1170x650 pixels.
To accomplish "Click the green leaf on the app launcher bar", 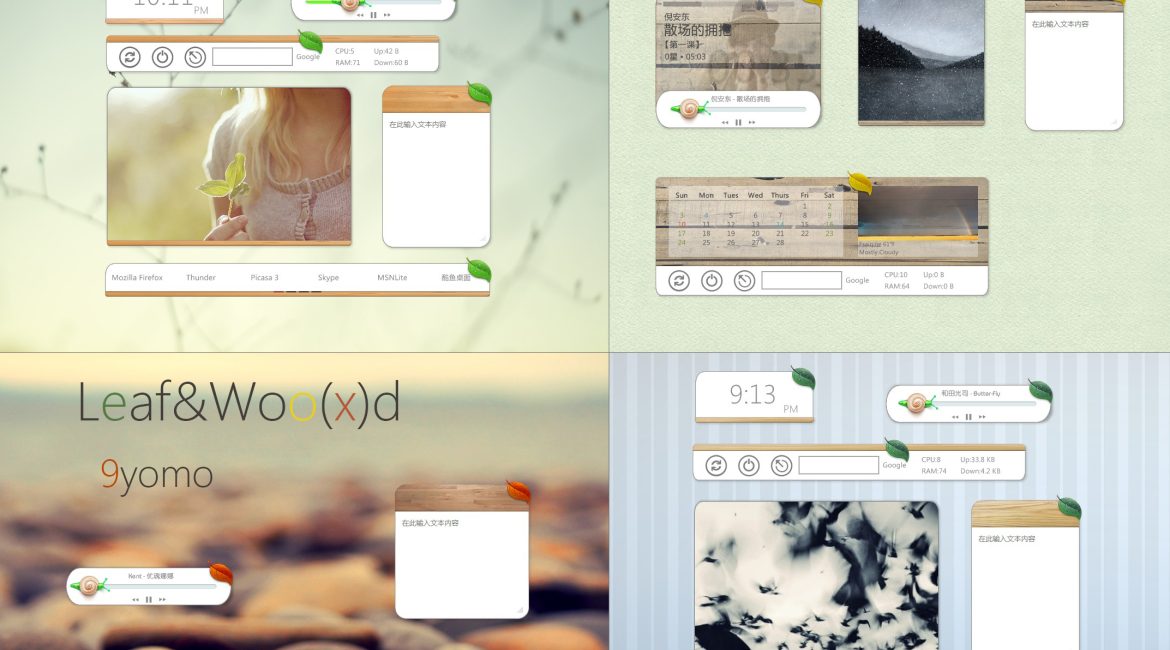I will (x=479, y=270).
